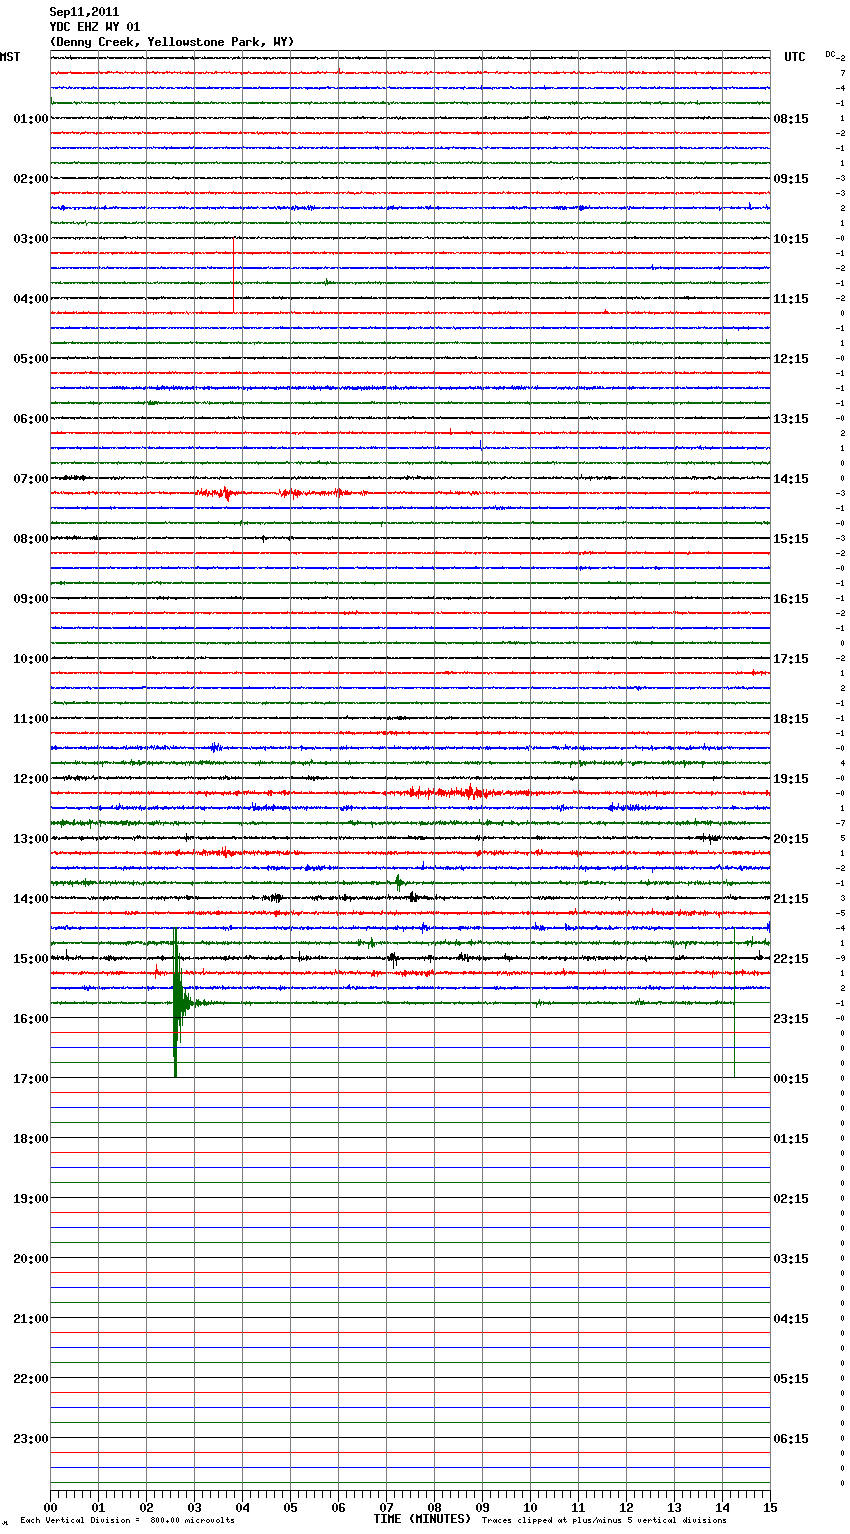Click '(Denny Creek, Yellowstone Park, WY)' label
This screenshot has height=1534, width=850.
click(172, 42)
